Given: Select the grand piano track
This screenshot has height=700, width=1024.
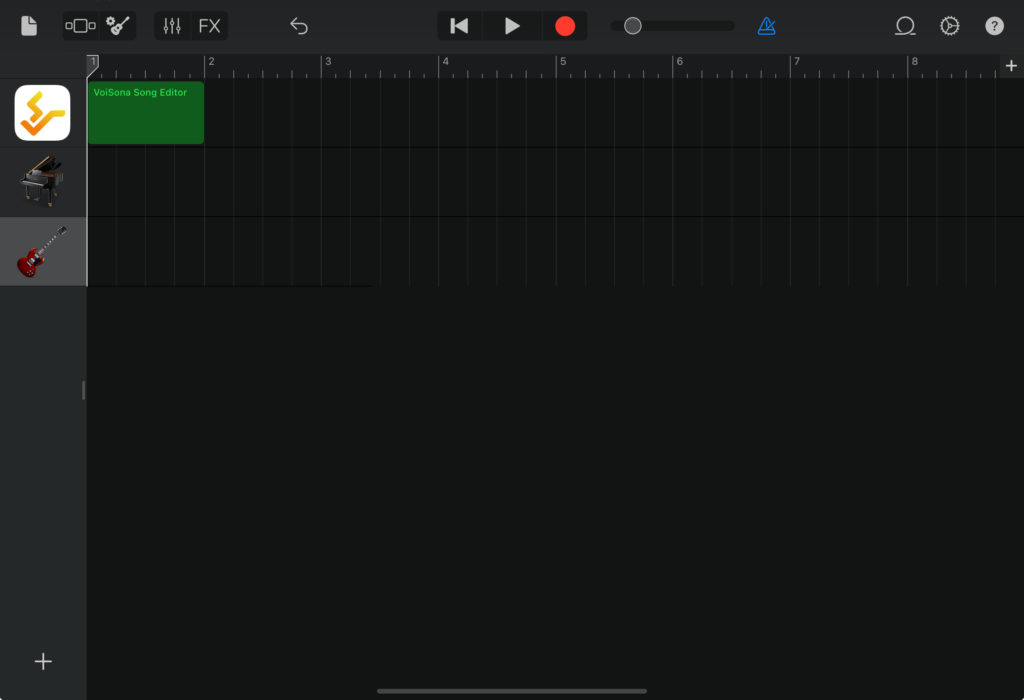Looking at the screenshot, I should [42, 182].
